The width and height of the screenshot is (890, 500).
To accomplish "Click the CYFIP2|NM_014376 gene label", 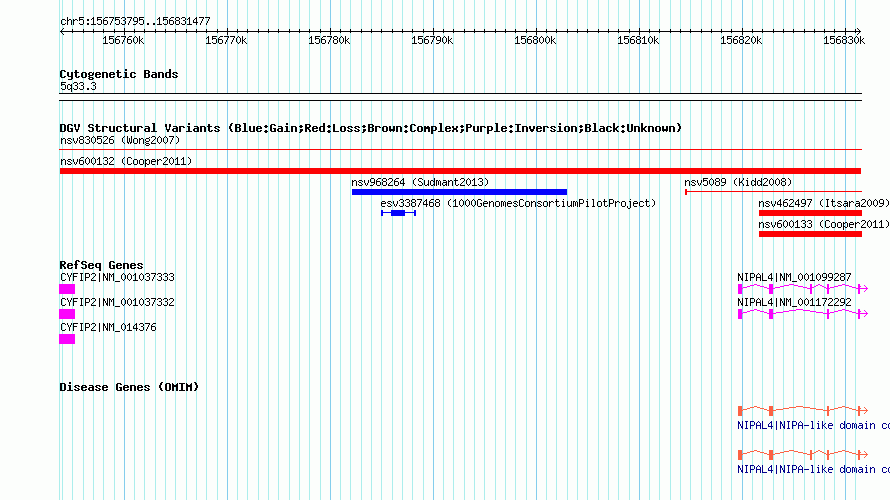I will click(x=108, y=327).
